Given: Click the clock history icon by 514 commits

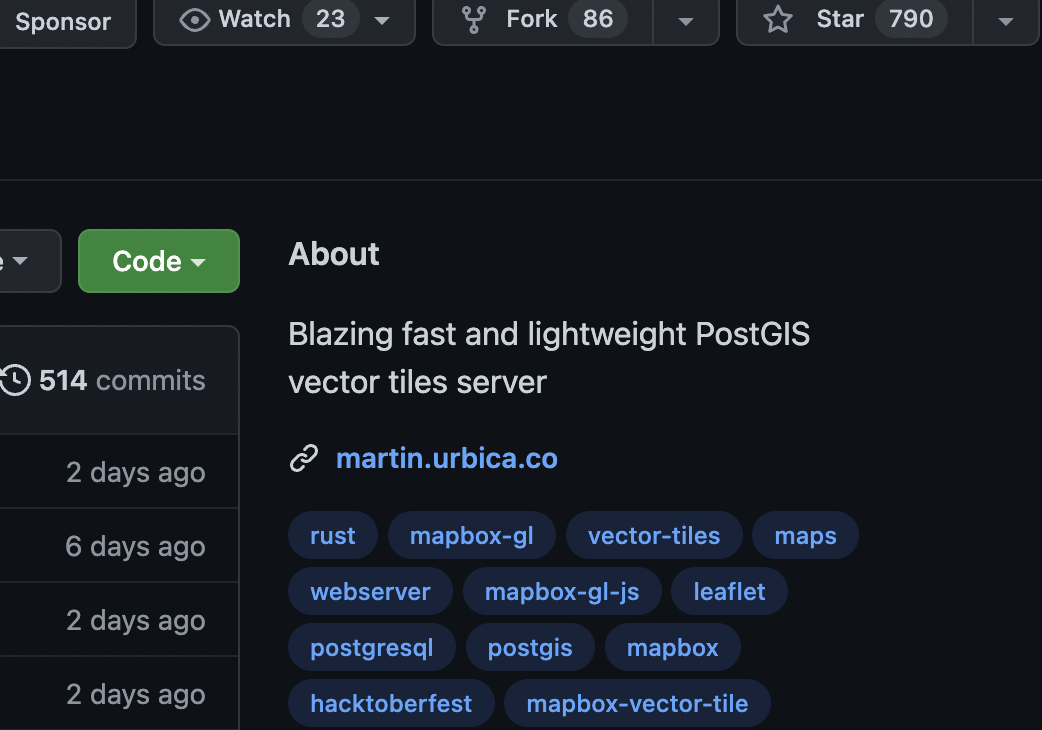Looking at the screenshot, I should point(15,380).
